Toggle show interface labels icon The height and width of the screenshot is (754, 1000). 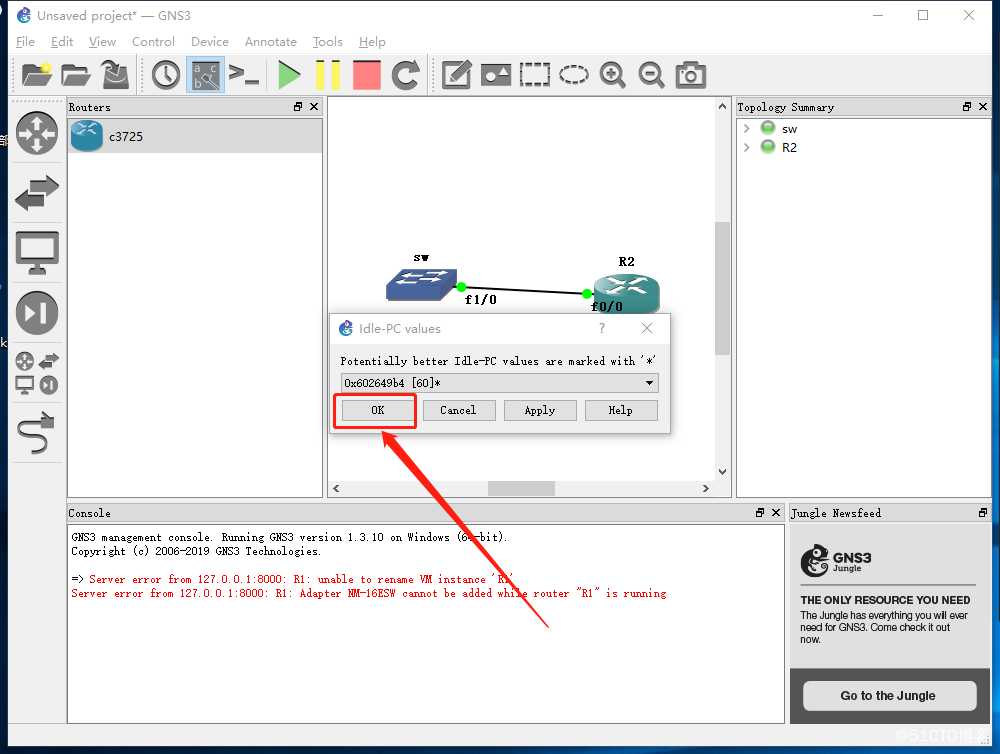205,75
